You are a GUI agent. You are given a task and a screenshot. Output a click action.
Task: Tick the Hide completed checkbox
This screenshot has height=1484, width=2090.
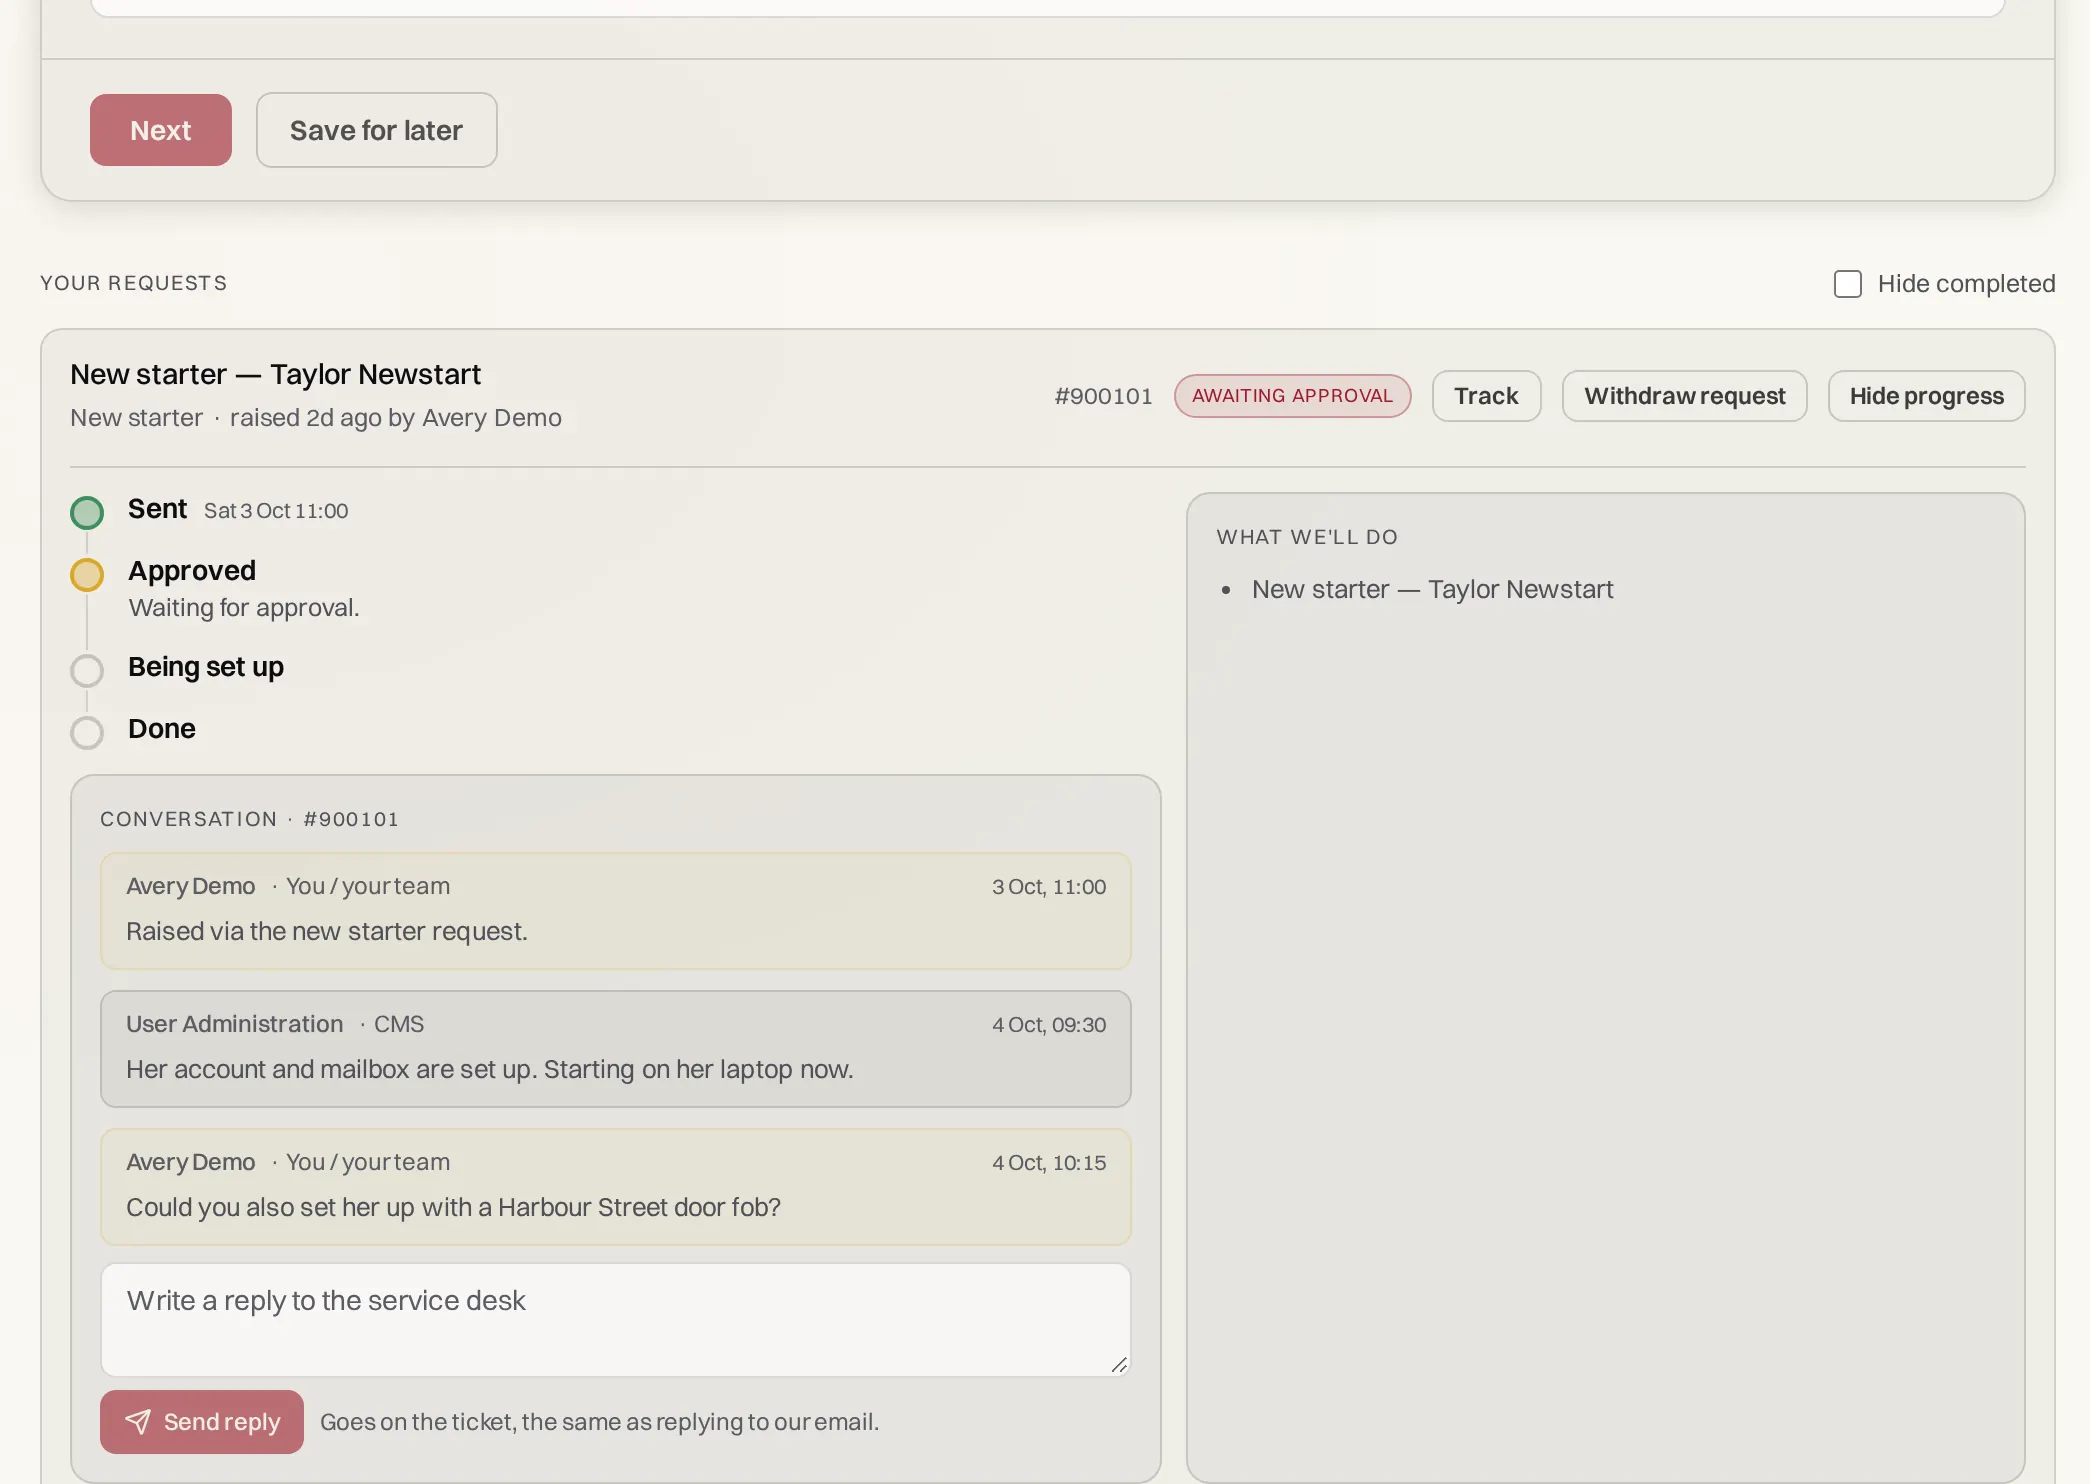coord(1847,284)
